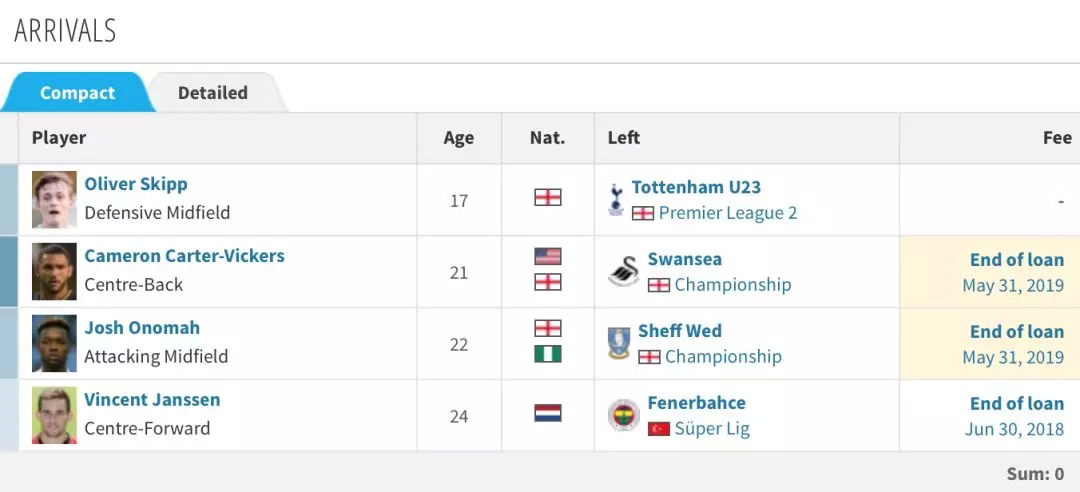Click the Nigeria flag for Josh Onomah
This screenshot has width=1080, height=492.
click(x=547, y=354)
